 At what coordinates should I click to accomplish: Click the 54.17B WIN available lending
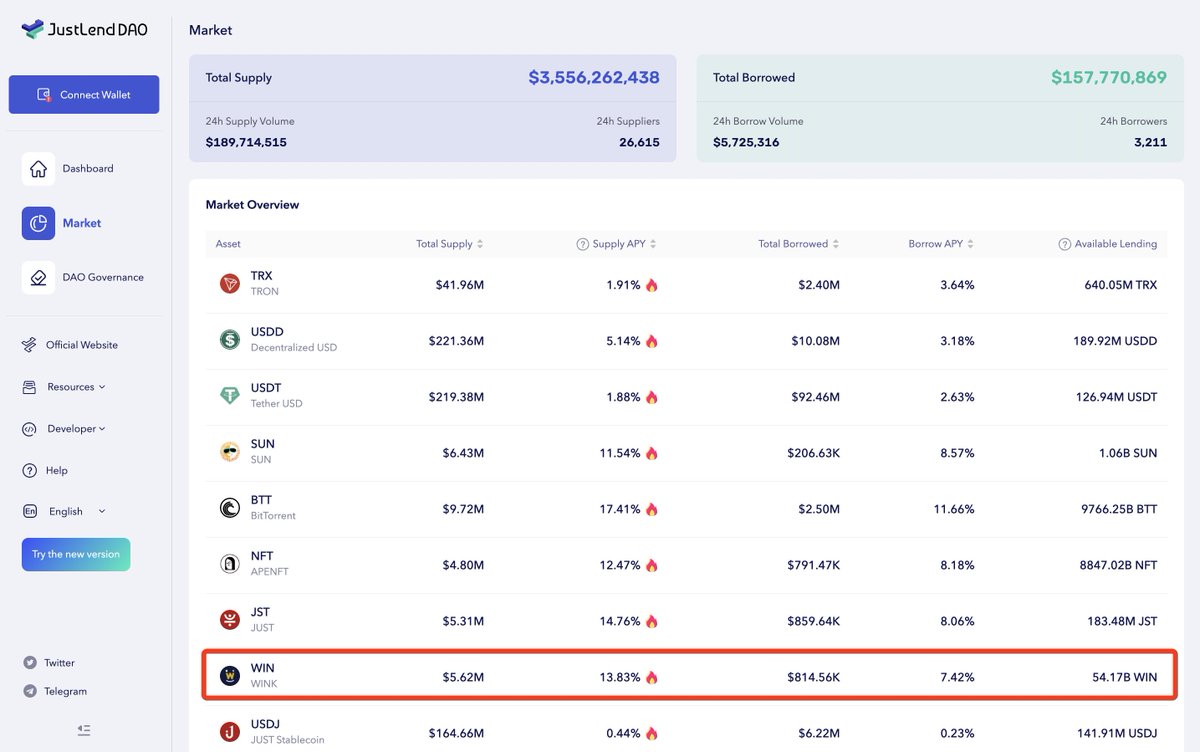click(x=1124, y=677)
